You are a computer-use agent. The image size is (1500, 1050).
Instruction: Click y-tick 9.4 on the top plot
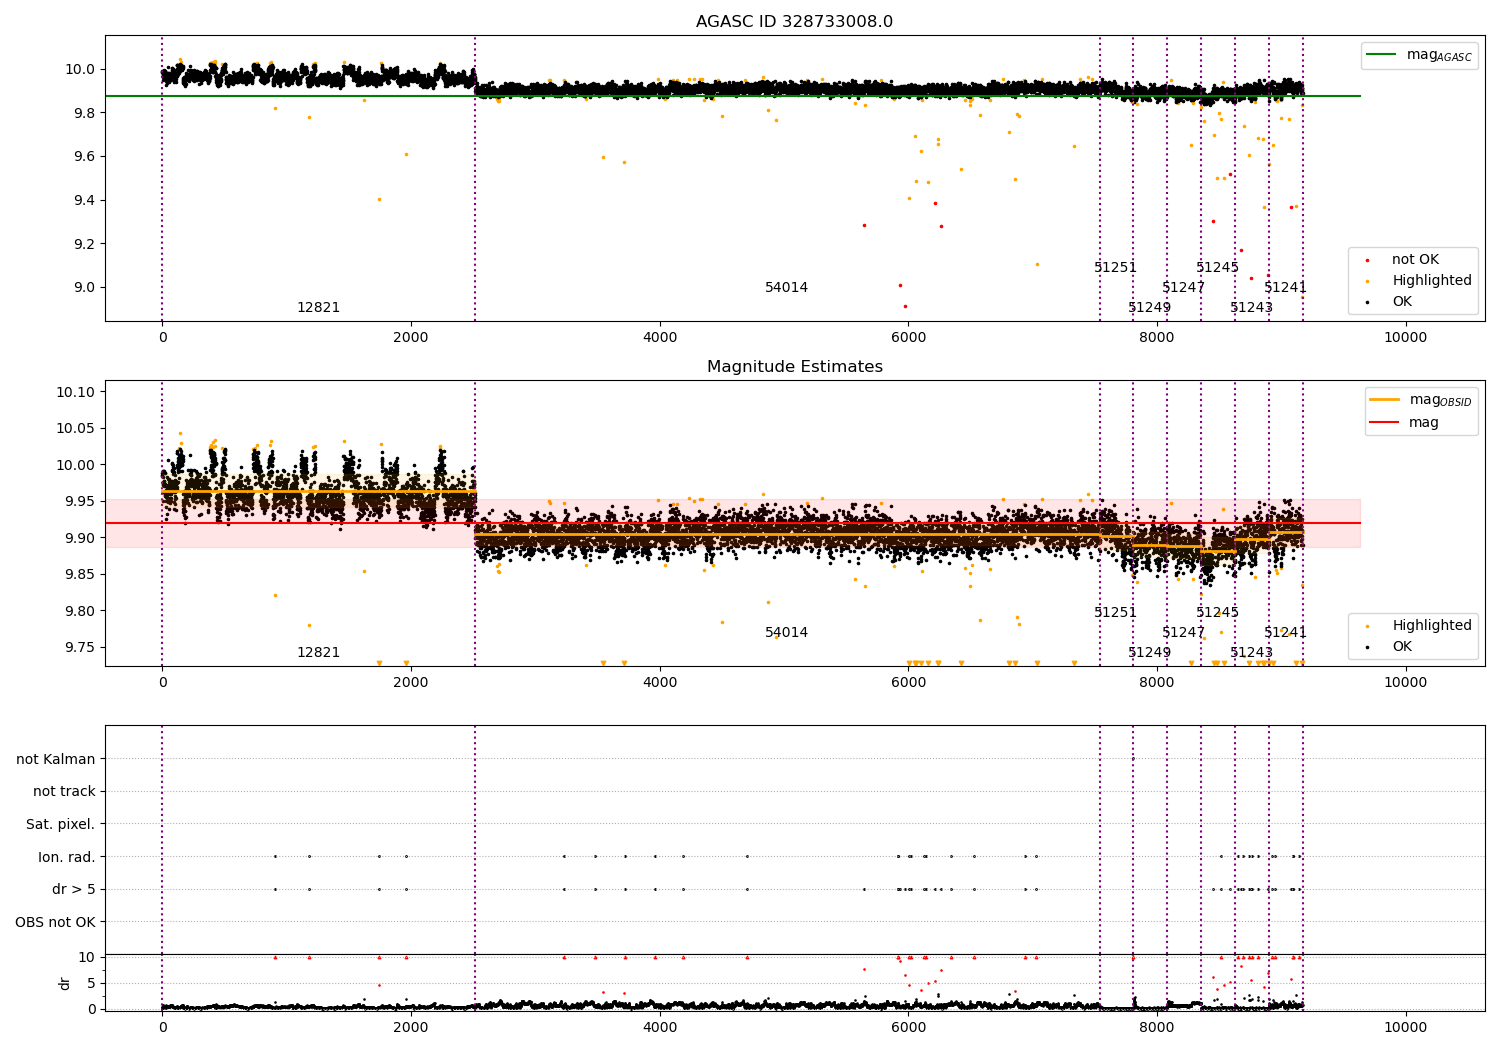[x=84, y=201]
